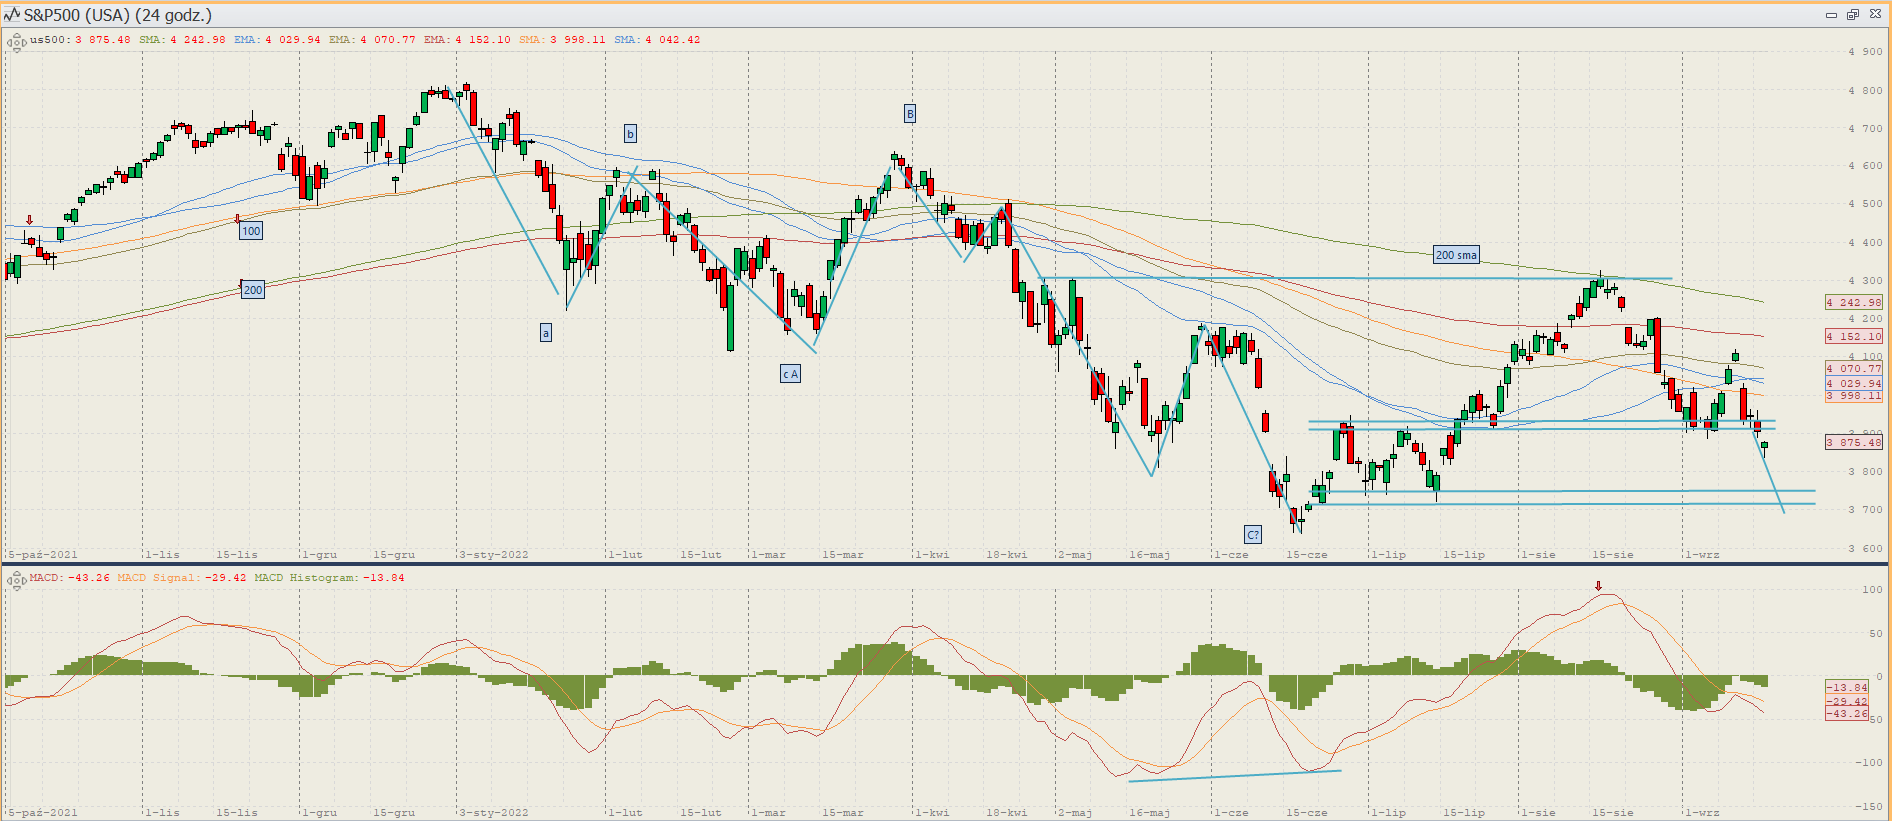Click the 4 242.98 SMA price tag
1892x821 pixels.
click(1853, 302)
